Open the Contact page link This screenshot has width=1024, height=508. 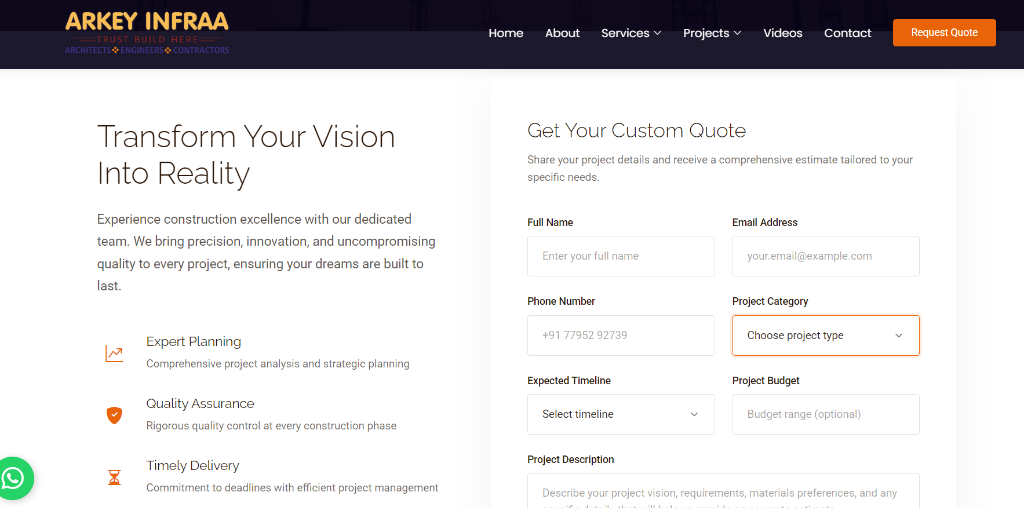(848, 33)
